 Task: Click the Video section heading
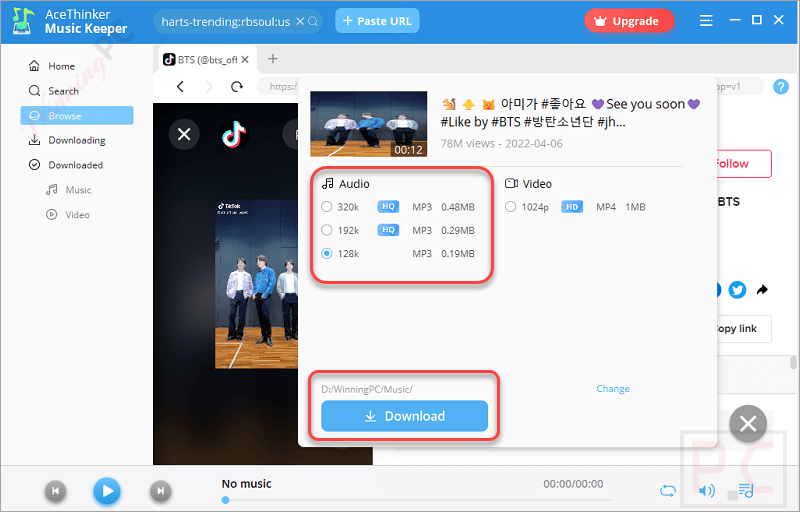[x=529, y=184]
